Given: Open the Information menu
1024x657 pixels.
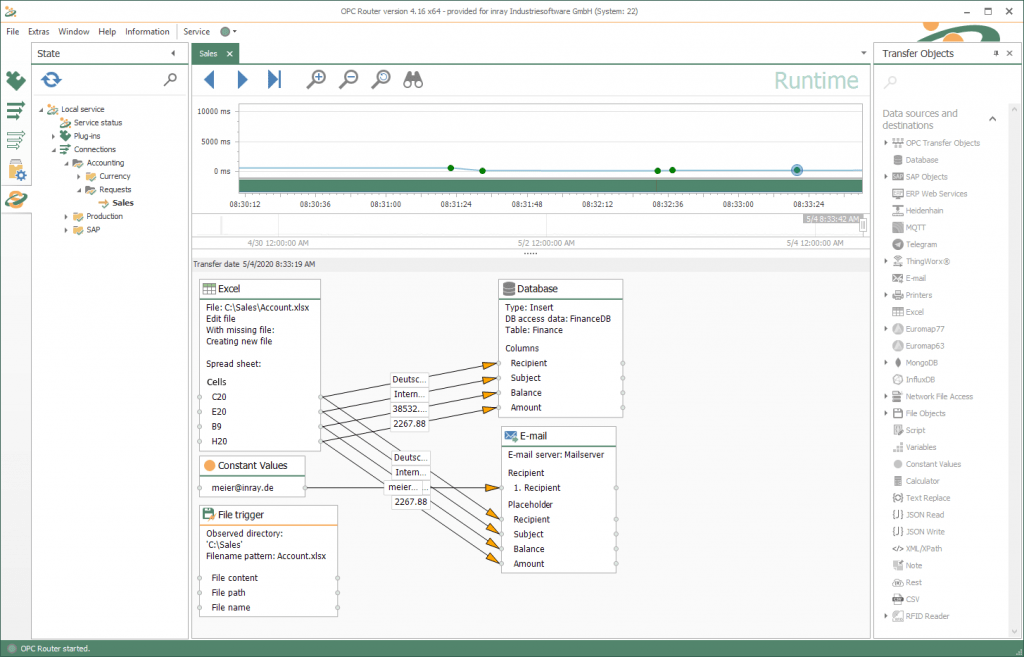Looking at the screenshot, I should click(x=147, y=31).
